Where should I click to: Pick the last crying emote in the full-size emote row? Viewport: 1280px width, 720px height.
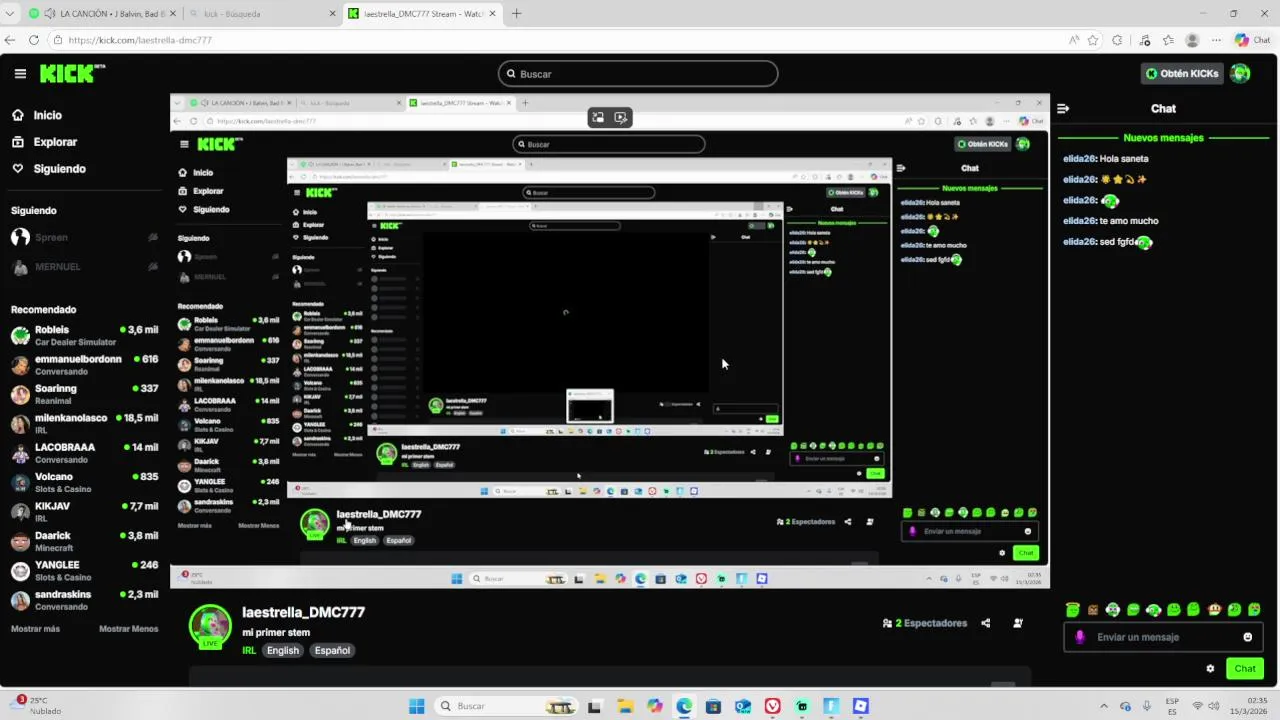point(1254,609)
